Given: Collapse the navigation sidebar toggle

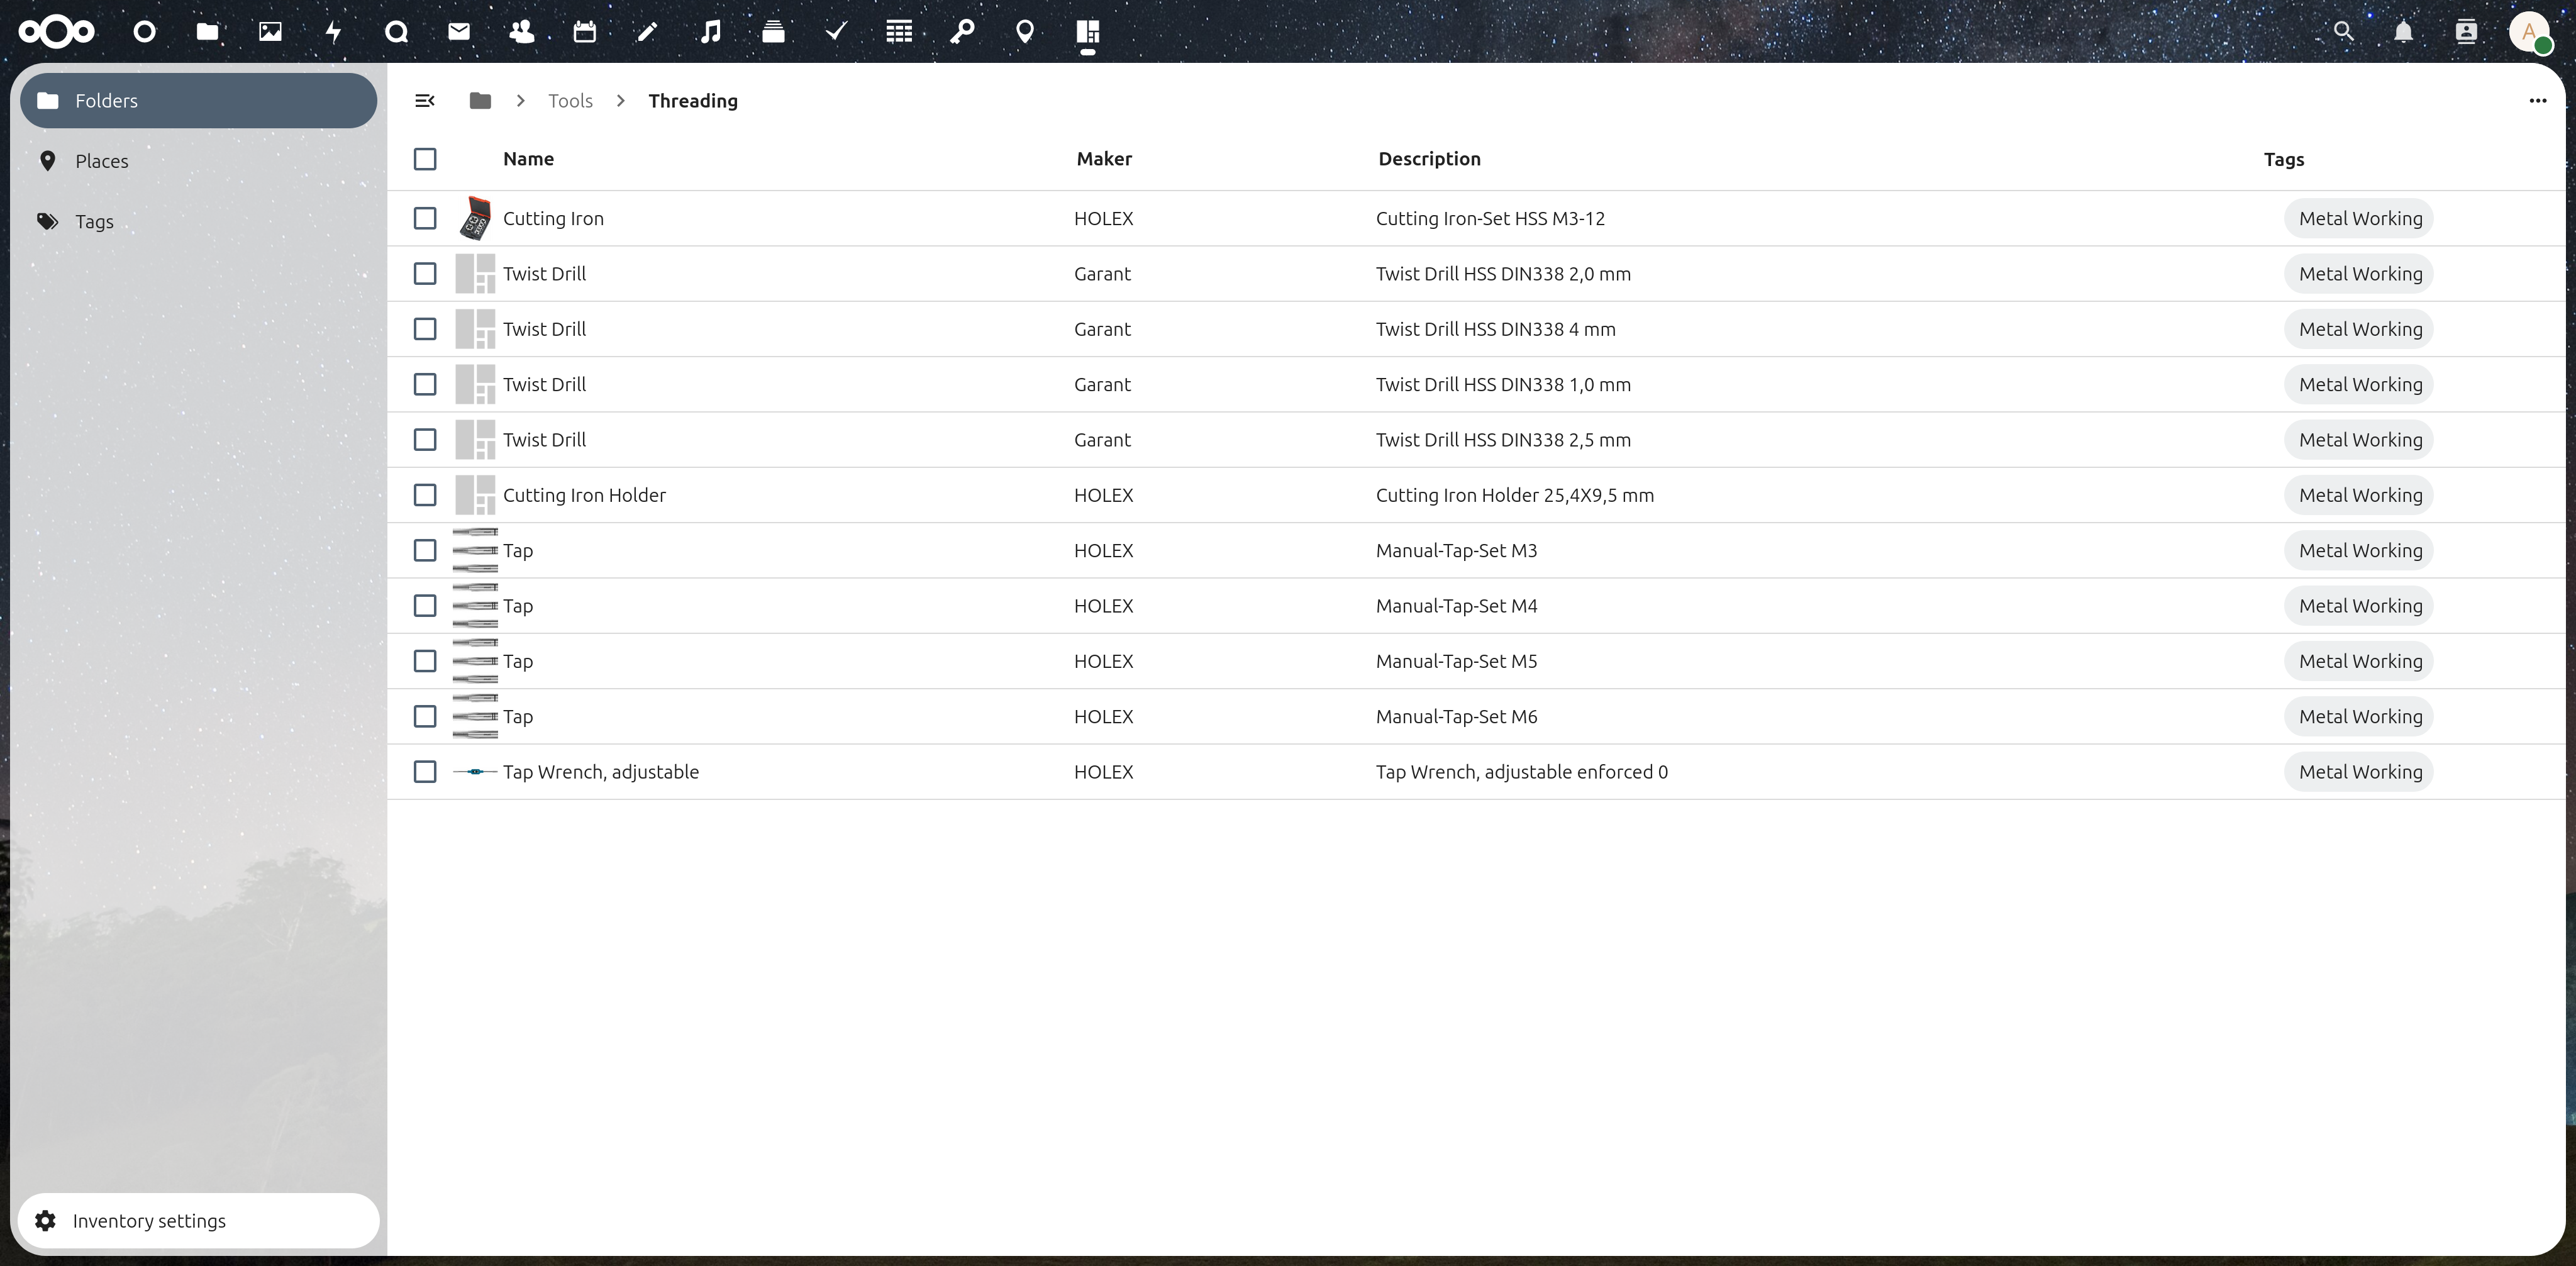Looking at the screenshot, I should 425,101.
